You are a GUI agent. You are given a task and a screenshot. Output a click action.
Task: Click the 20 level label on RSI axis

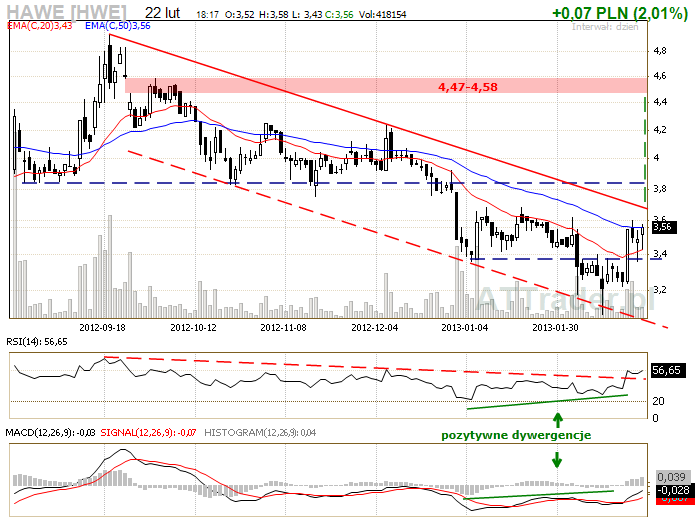(658, 401)
